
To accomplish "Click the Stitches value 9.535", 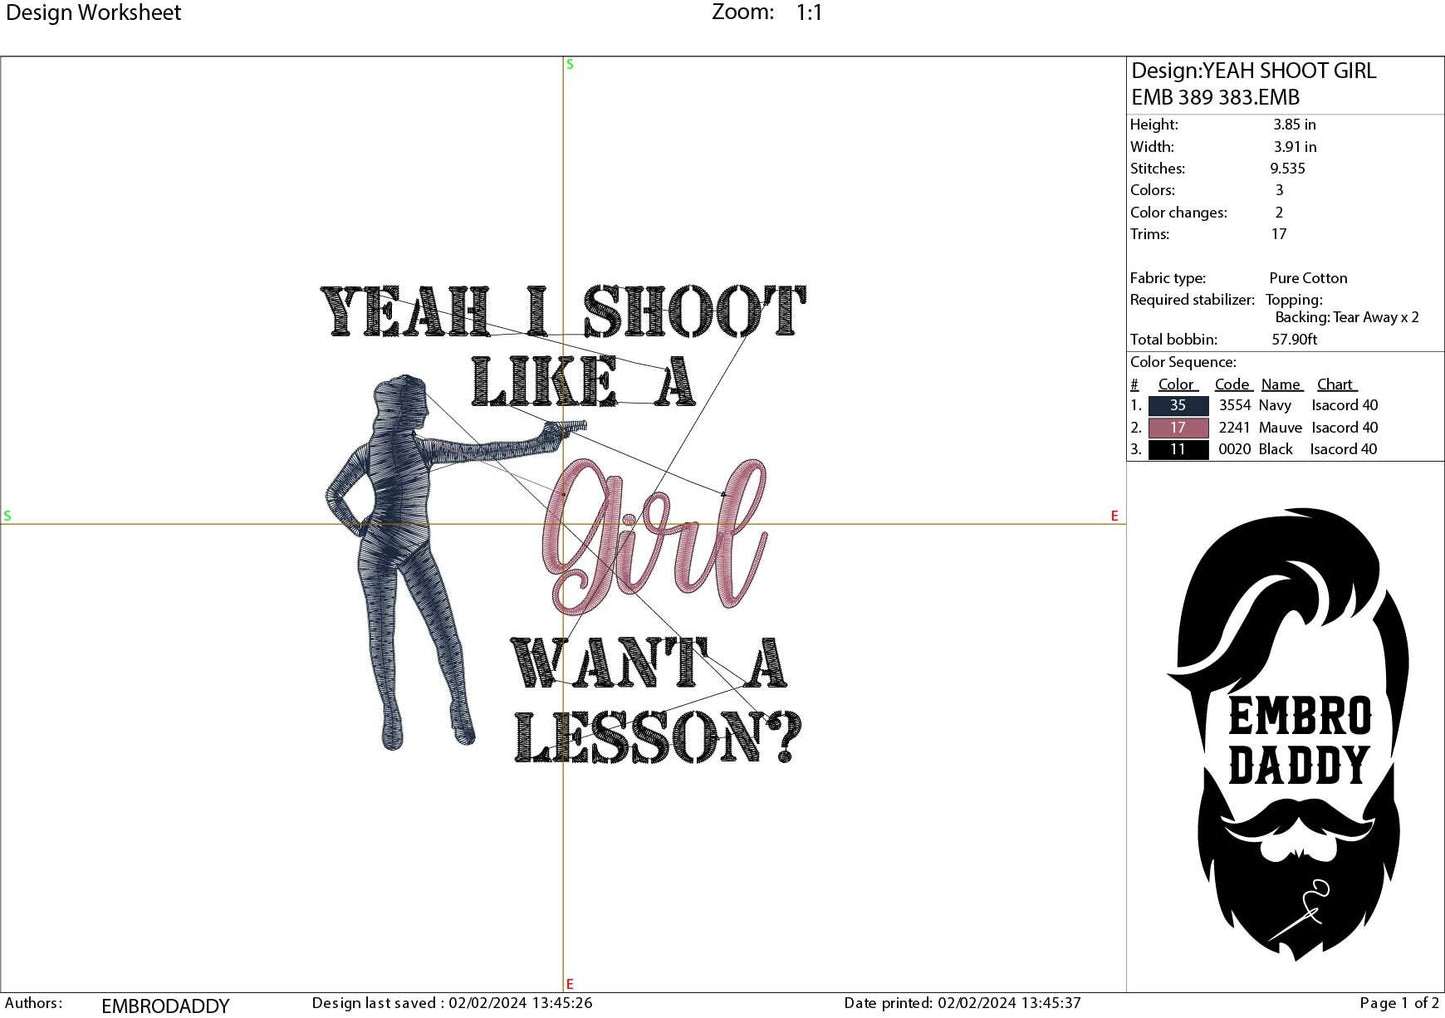I will coord(1287,169).
